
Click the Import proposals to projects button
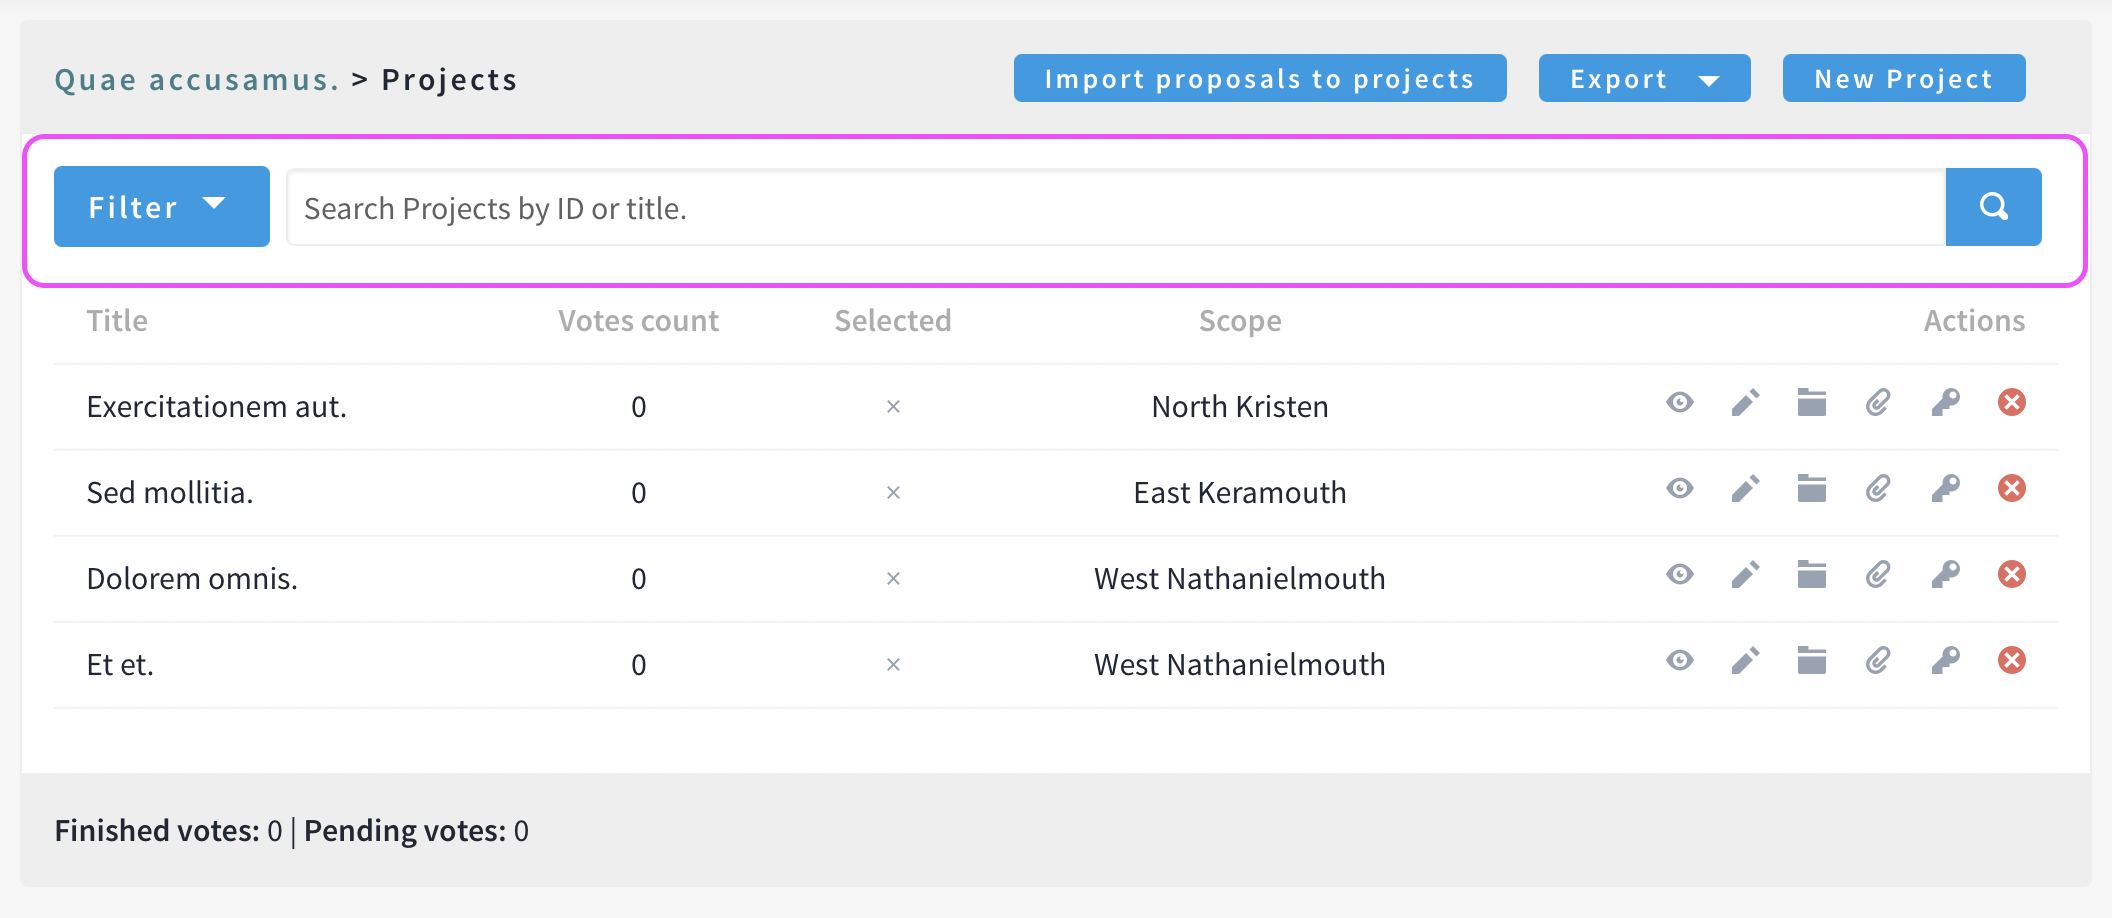coord(1259,79)
